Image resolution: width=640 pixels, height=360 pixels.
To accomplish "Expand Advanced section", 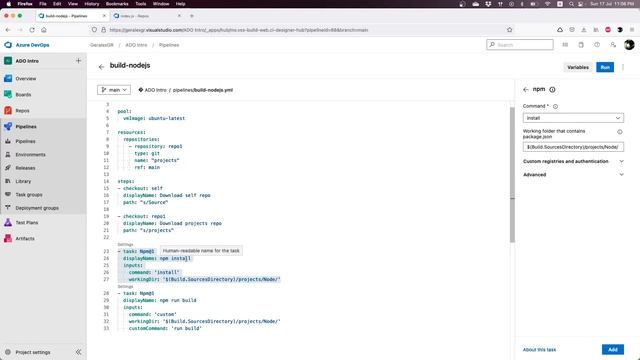I will click(573, 175).
